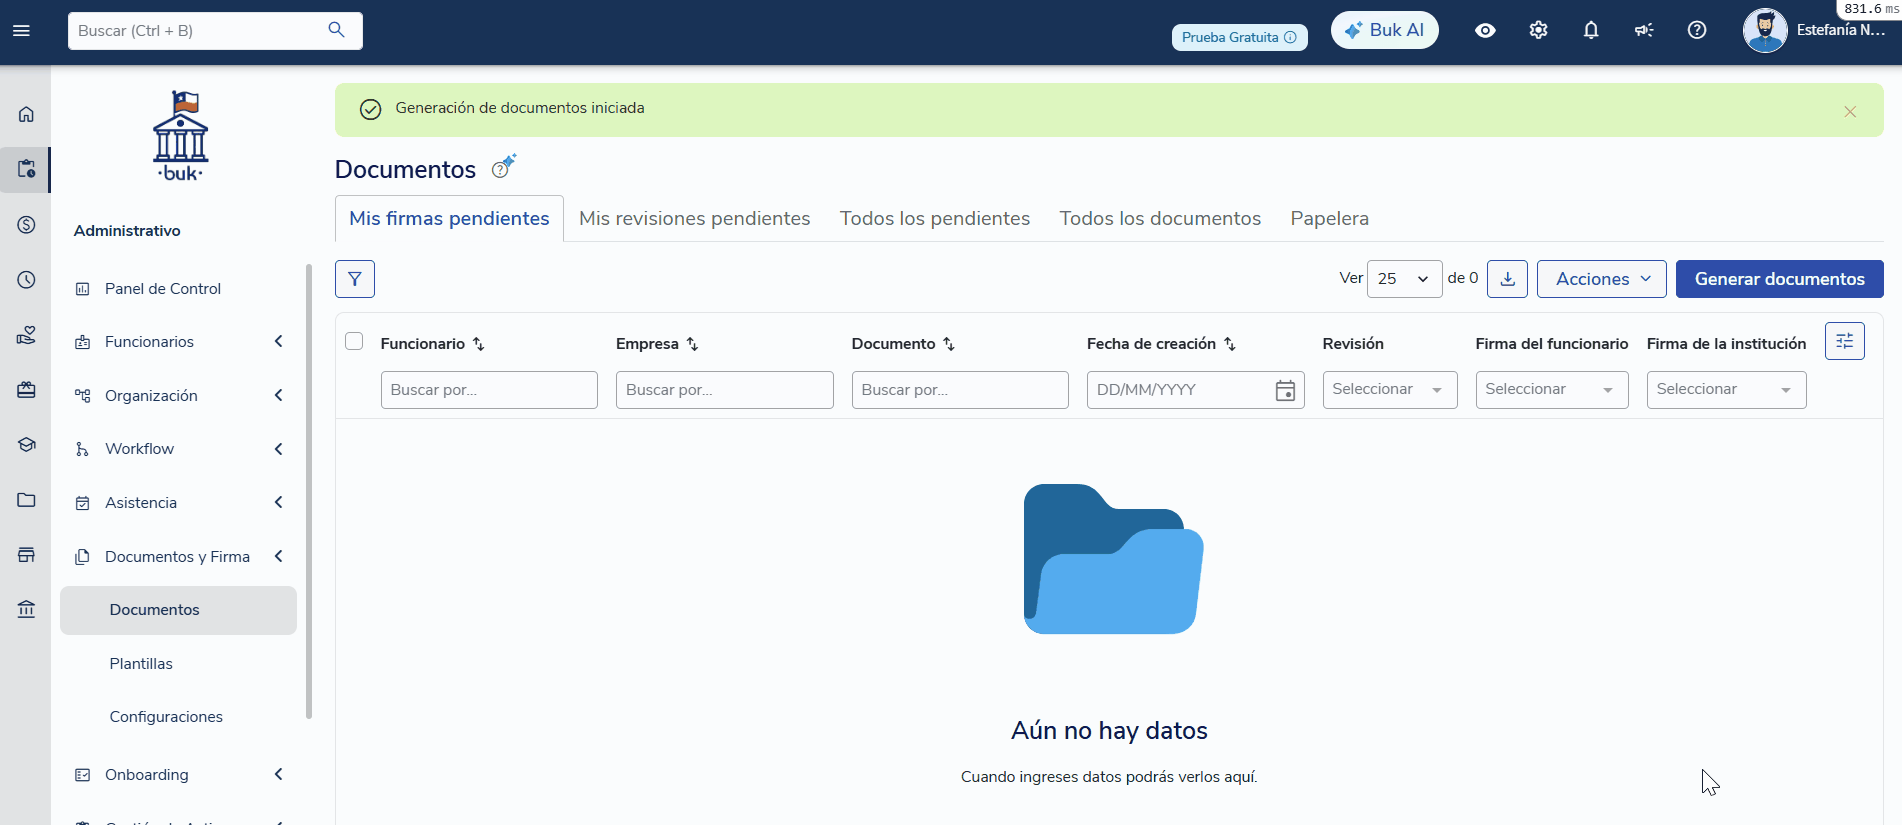Screen dimensions: 1902x825
Task: Open the graduation cap icon
Action: pyautogui.click(x=26, y=445)
